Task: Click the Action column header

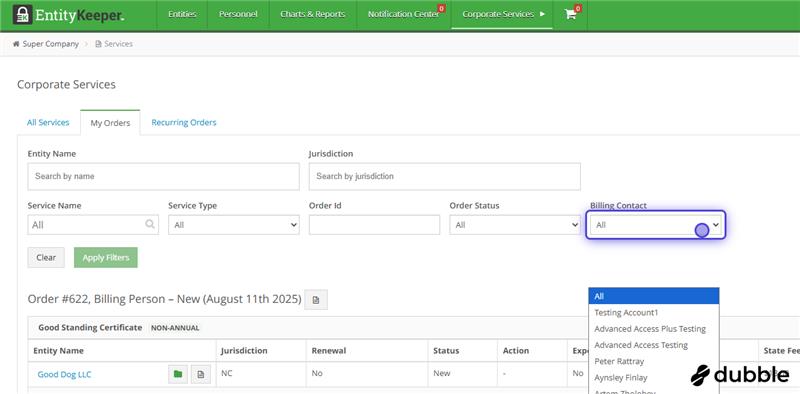Action: 516,351
